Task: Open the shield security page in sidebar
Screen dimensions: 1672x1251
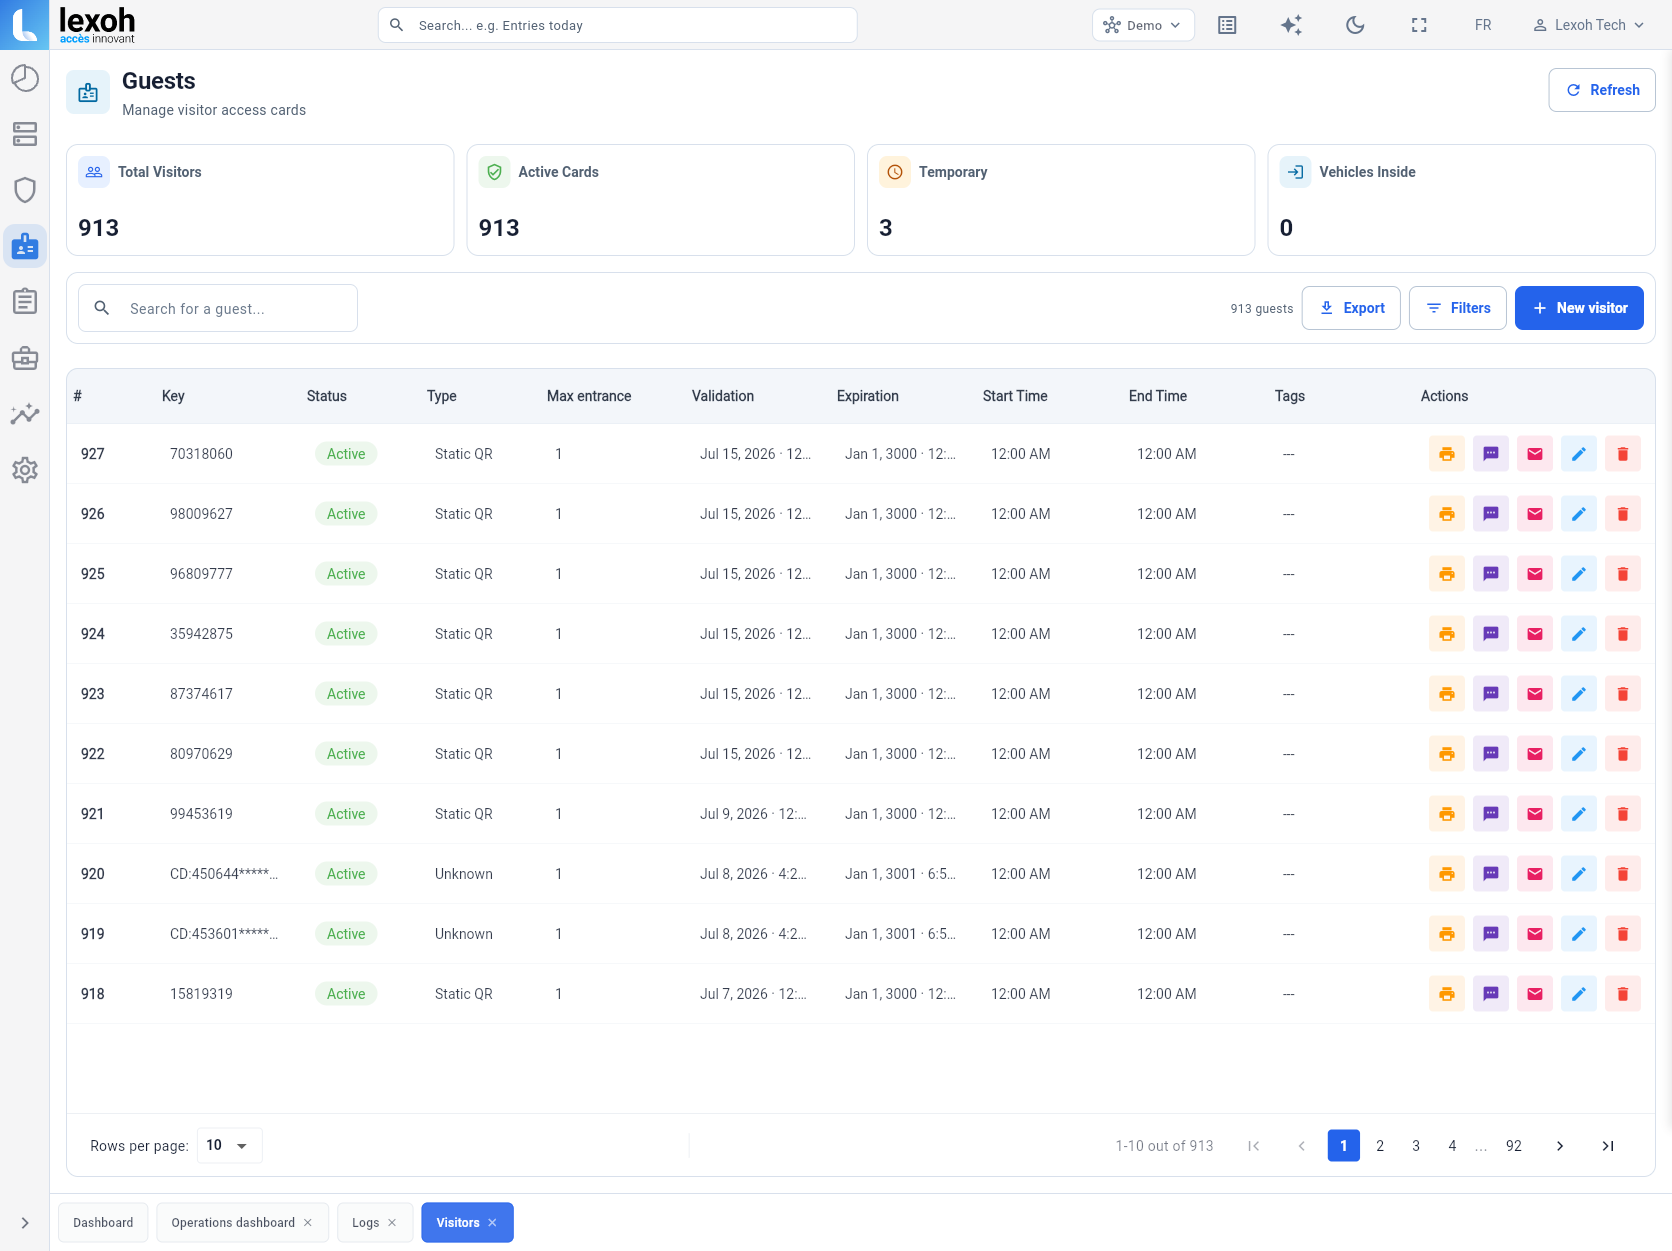Action: [25, 190]
